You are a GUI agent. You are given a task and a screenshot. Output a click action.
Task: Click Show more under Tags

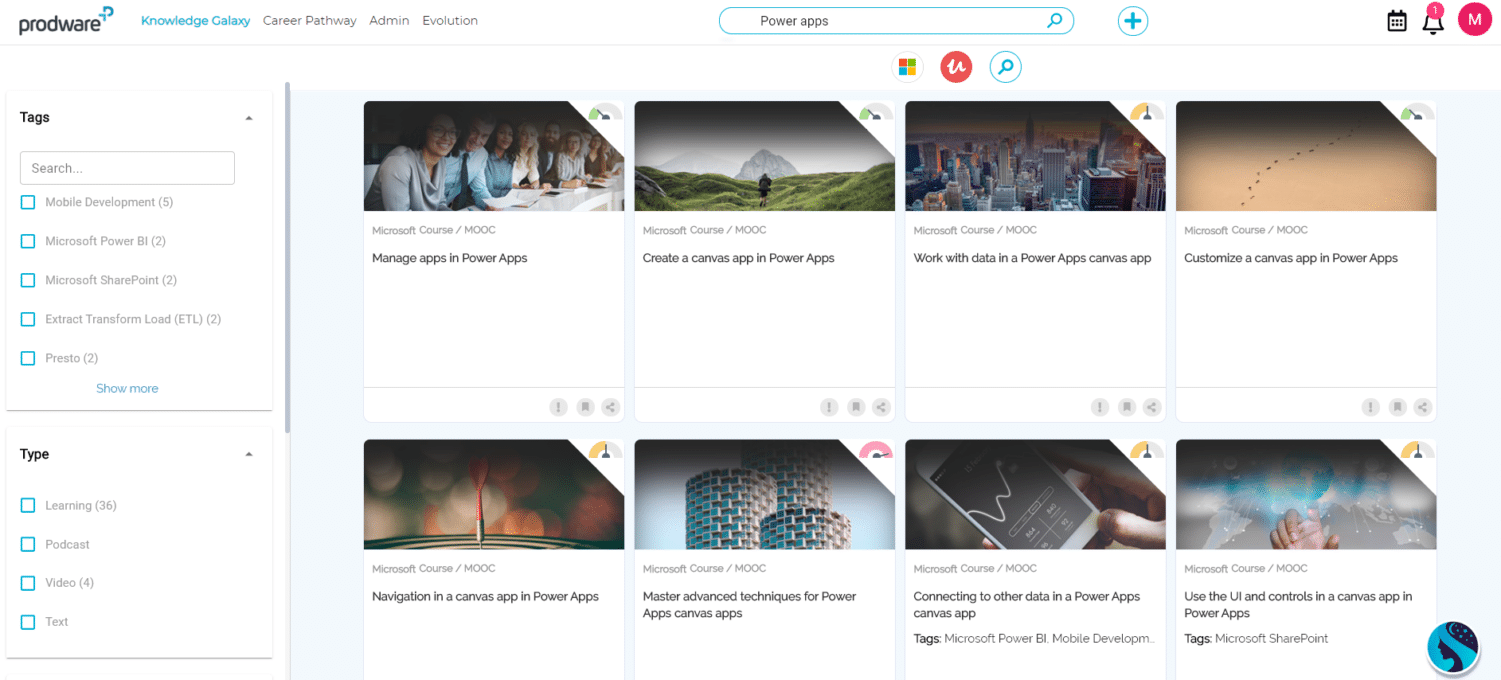coord(127,388)
